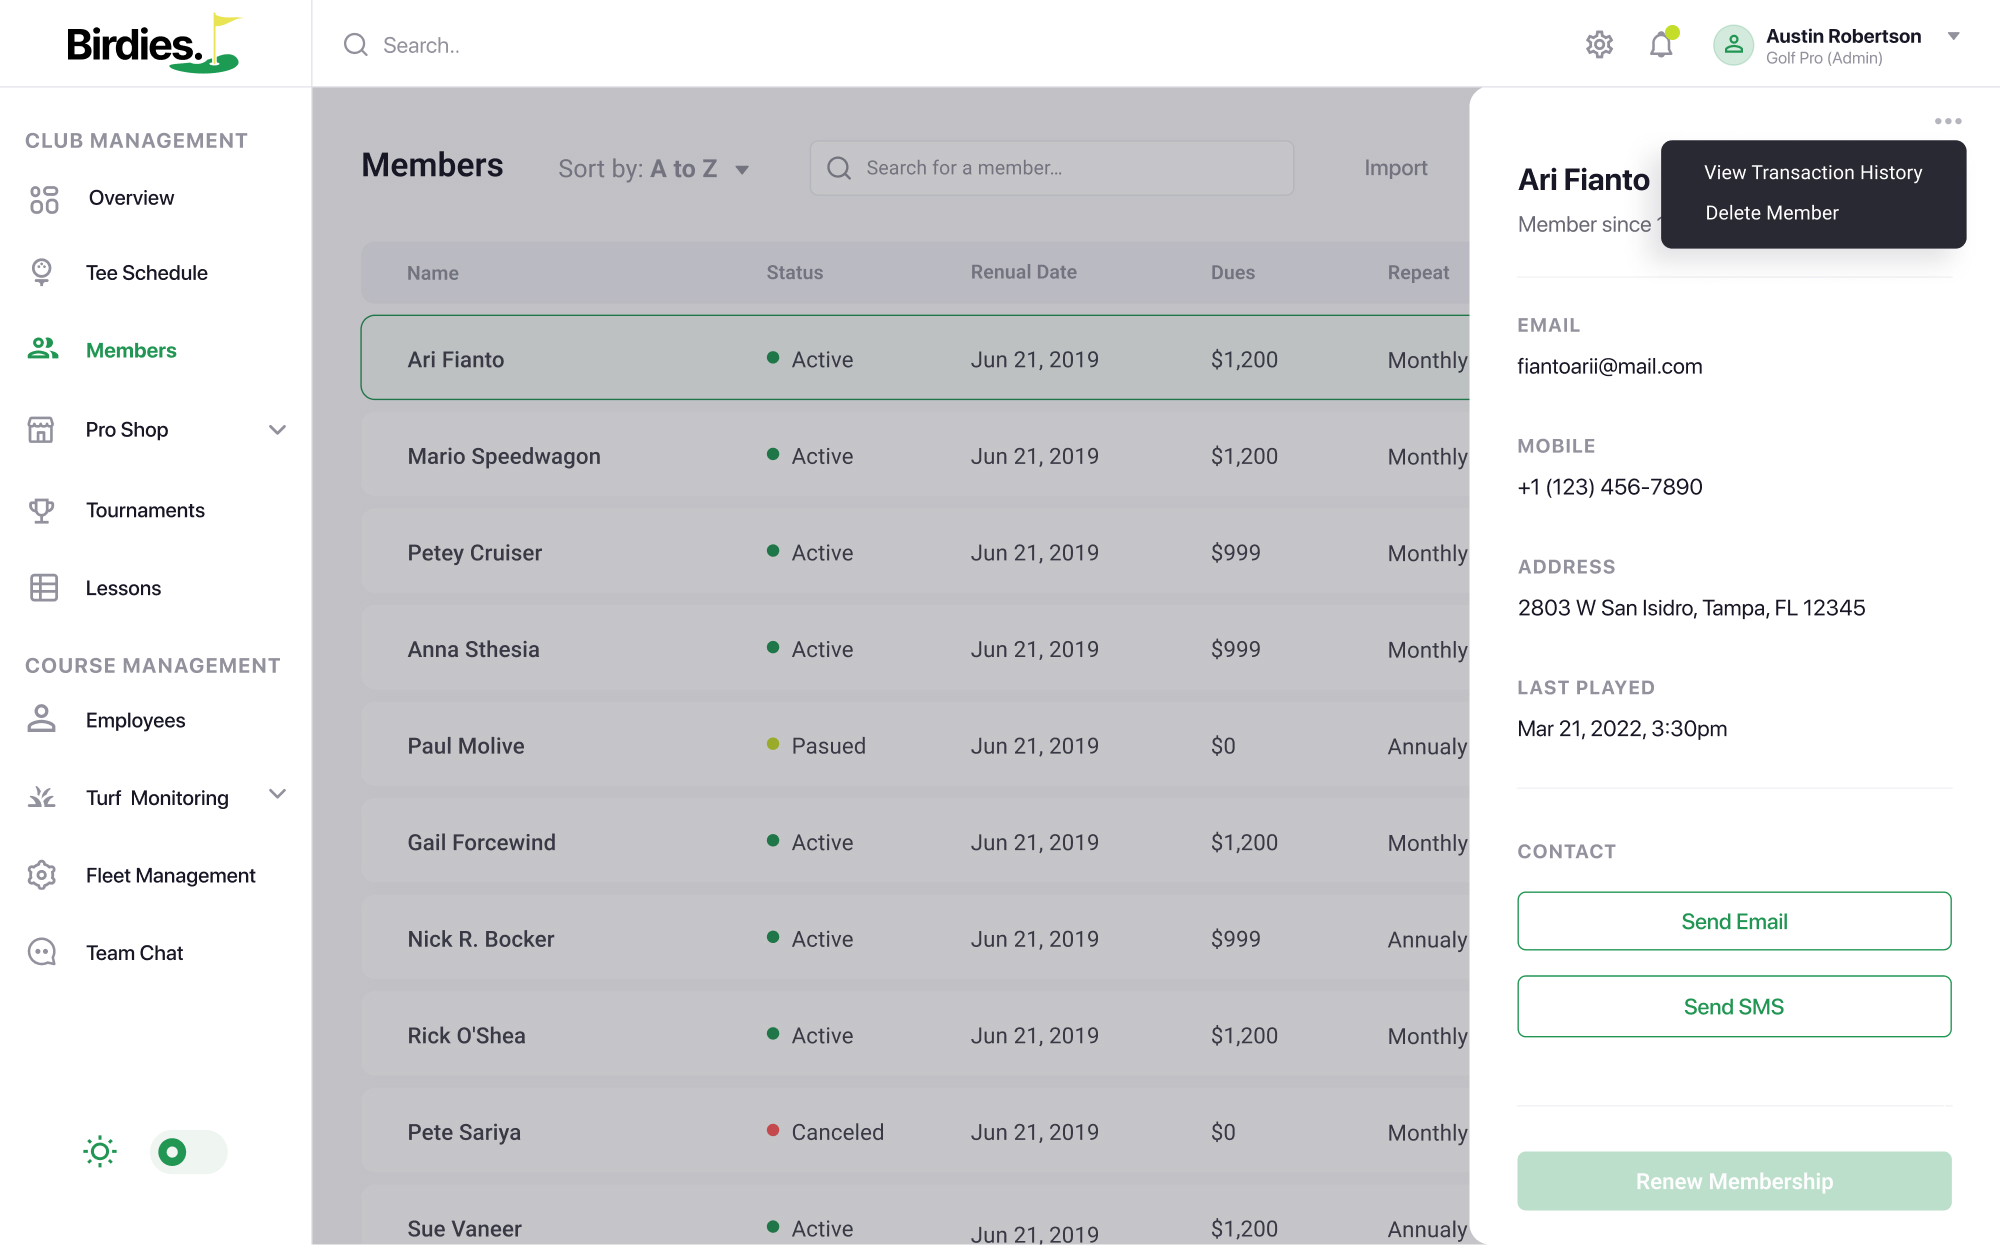
Task: Click the Search for a member field
Action: pos(1052,168)
